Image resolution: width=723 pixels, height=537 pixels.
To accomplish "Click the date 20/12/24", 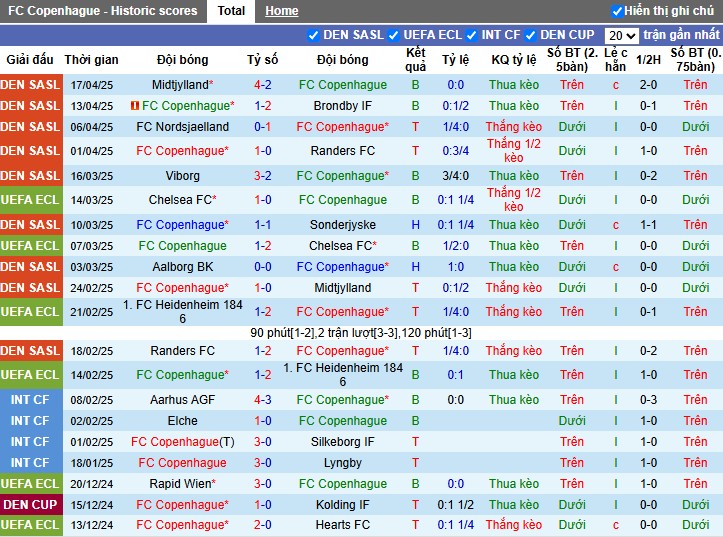I will click(x=91, y=484).
